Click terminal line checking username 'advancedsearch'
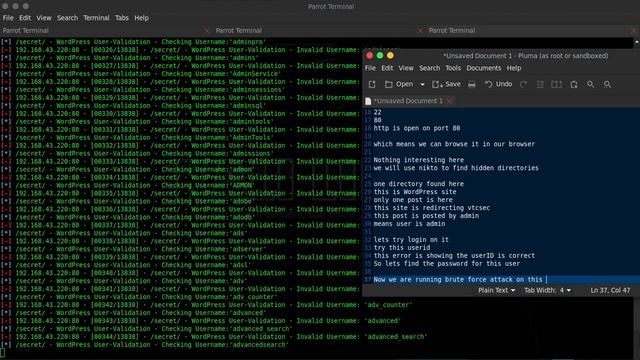640x360 pixels. (x=145, y=345)
